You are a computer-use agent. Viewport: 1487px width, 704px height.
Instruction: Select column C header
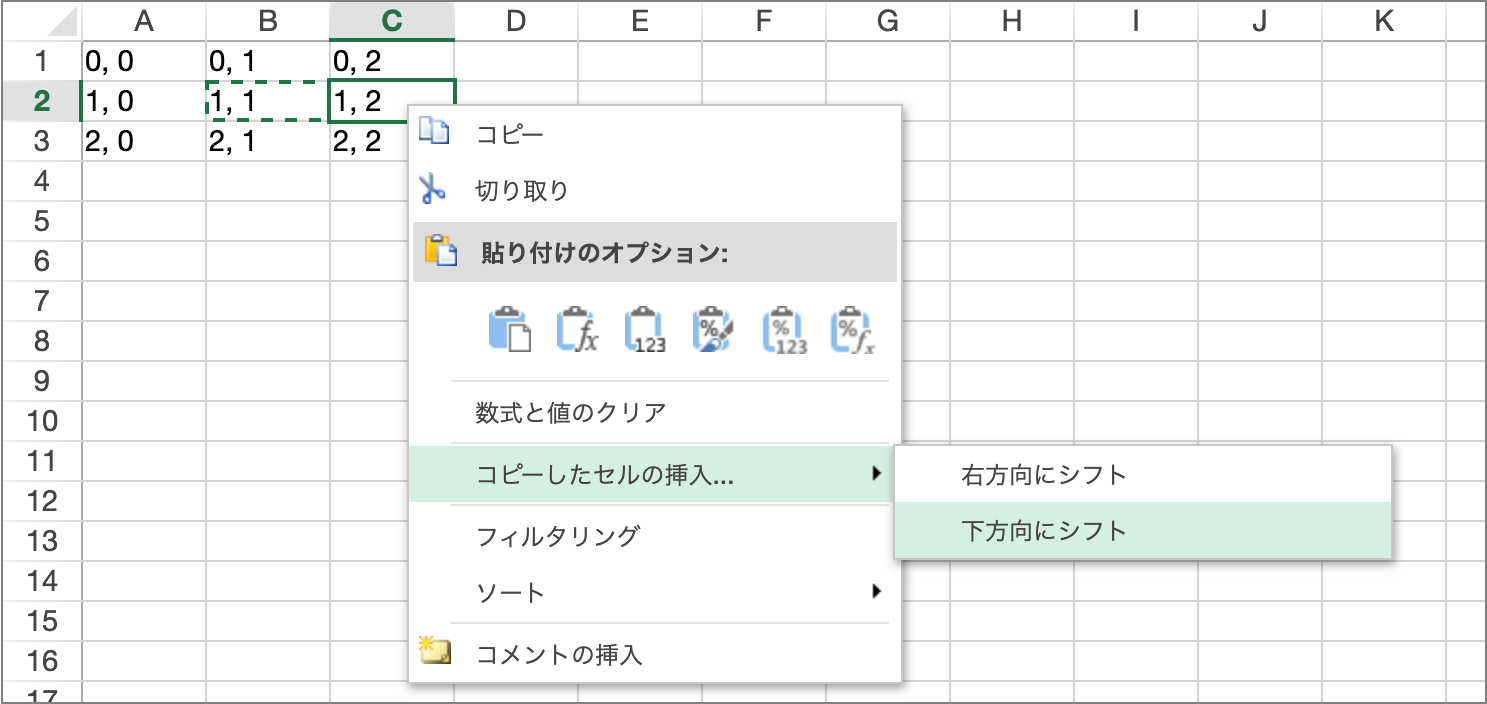click(x=392, y=22)
